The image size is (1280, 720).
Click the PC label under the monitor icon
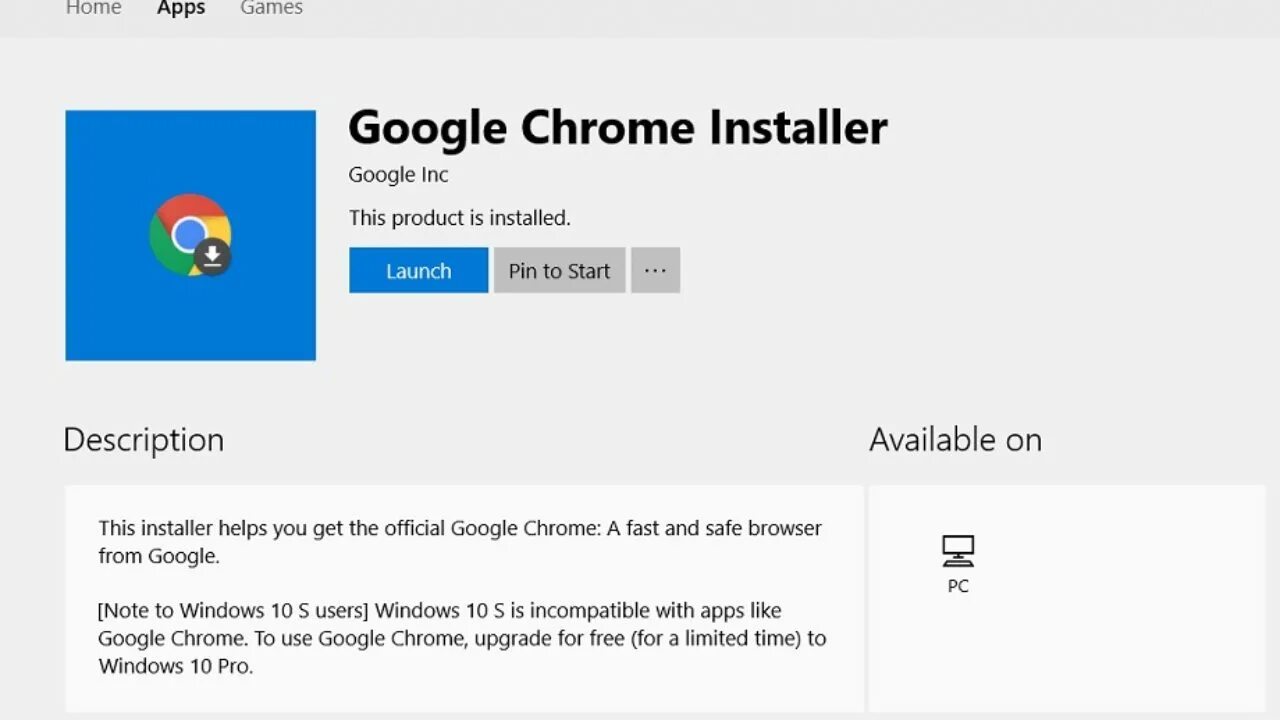pyautogui.click(x=957, y=586)
